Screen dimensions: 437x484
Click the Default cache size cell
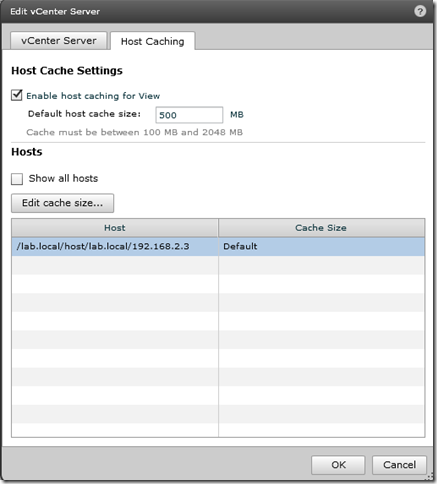[x=321, y=247]
